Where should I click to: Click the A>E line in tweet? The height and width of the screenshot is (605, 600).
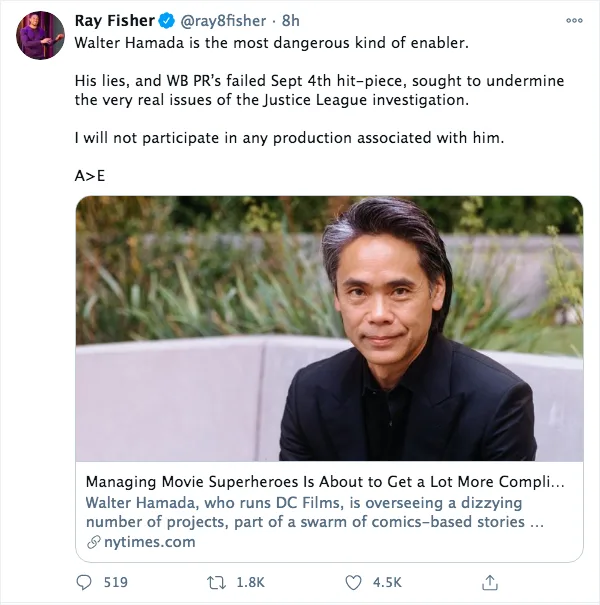pyautogui.click(x=90, y=175)
